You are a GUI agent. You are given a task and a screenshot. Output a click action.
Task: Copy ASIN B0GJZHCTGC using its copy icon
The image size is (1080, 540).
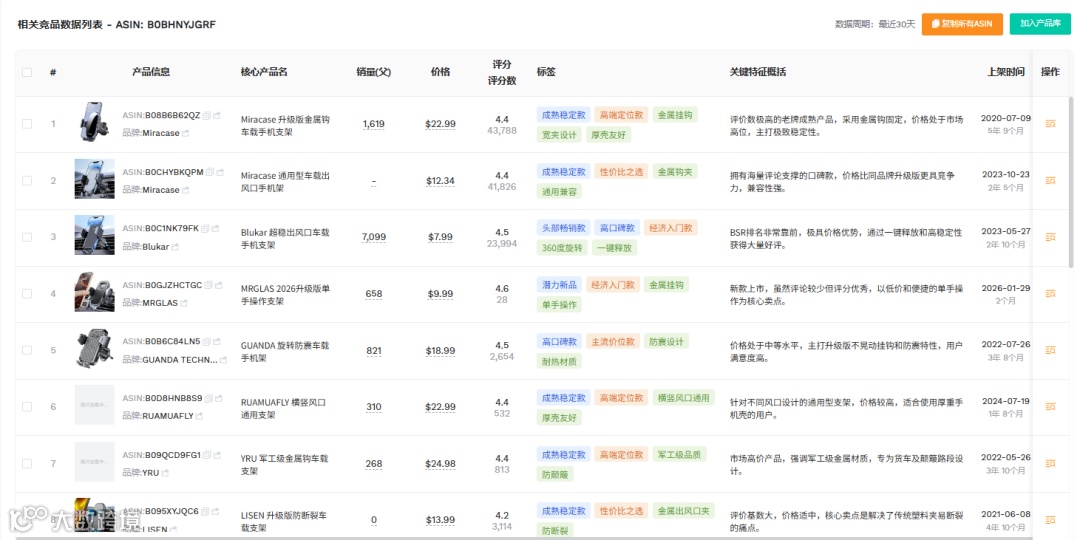[x=209, y=285]
